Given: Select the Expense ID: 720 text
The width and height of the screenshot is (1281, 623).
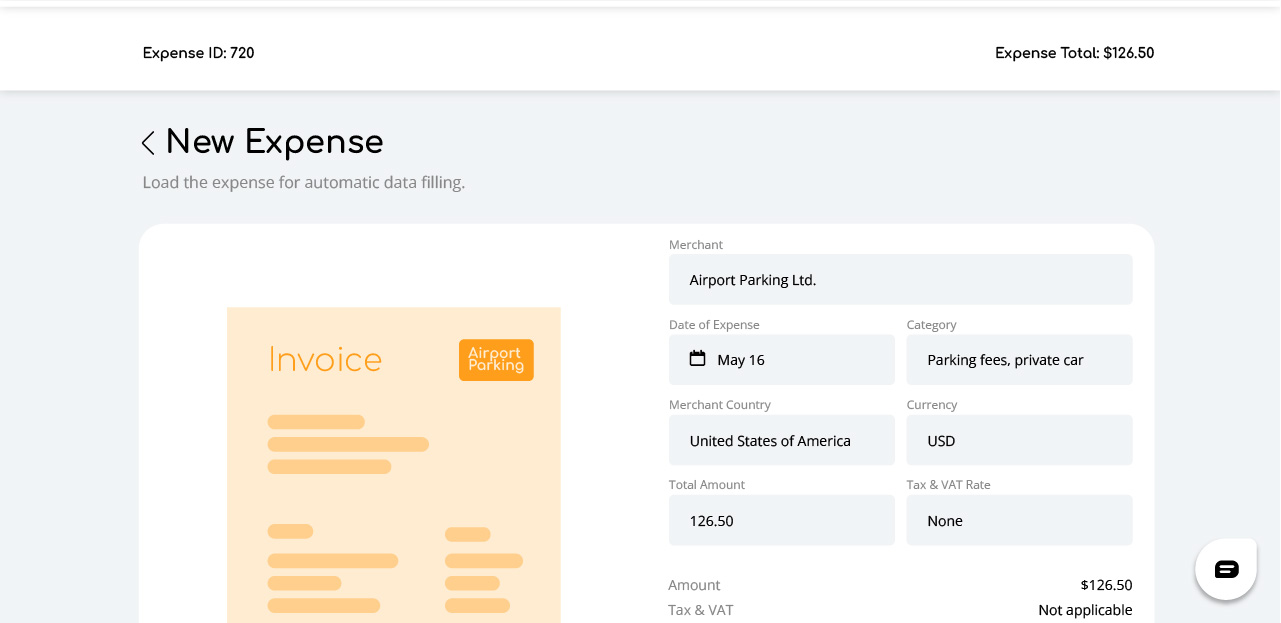Looking at the screenshot, I should (x=199, y=53).
